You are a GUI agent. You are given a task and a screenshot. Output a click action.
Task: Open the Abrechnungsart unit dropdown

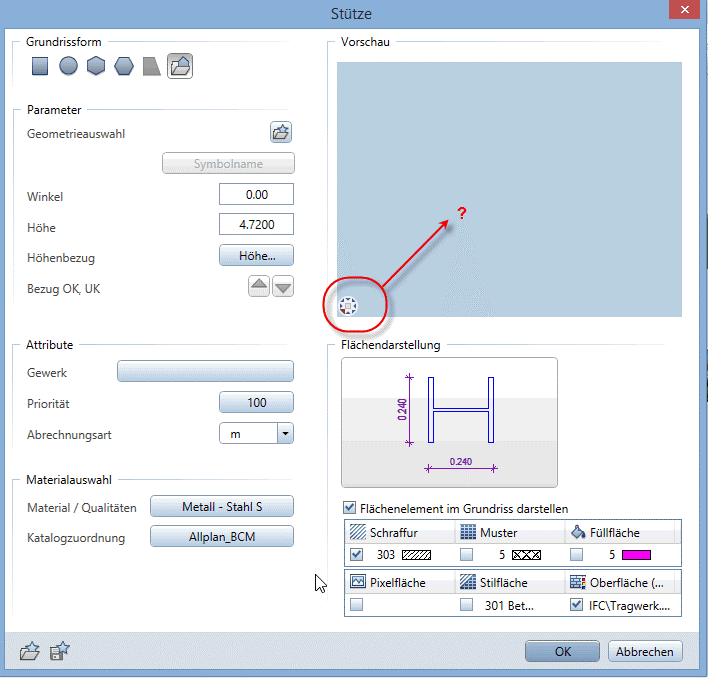(284, 434)
